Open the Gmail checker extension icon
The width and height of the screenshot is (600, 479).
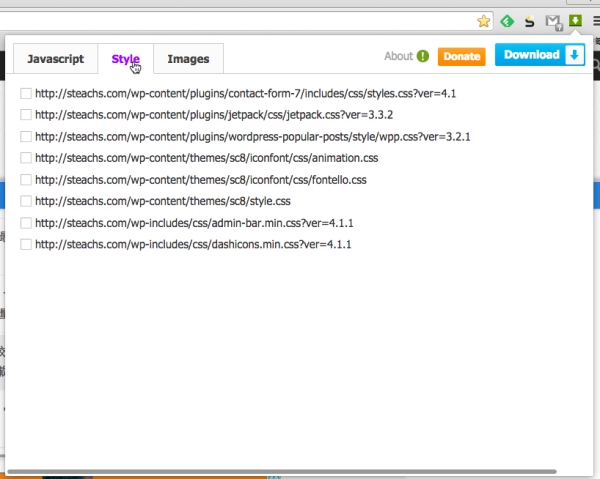pos(554,22)
